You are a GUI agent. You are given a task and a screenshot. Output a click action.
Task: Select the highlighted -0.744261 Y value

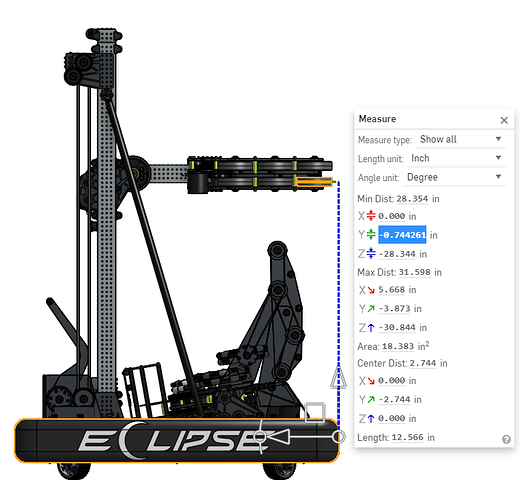[402, 235]
